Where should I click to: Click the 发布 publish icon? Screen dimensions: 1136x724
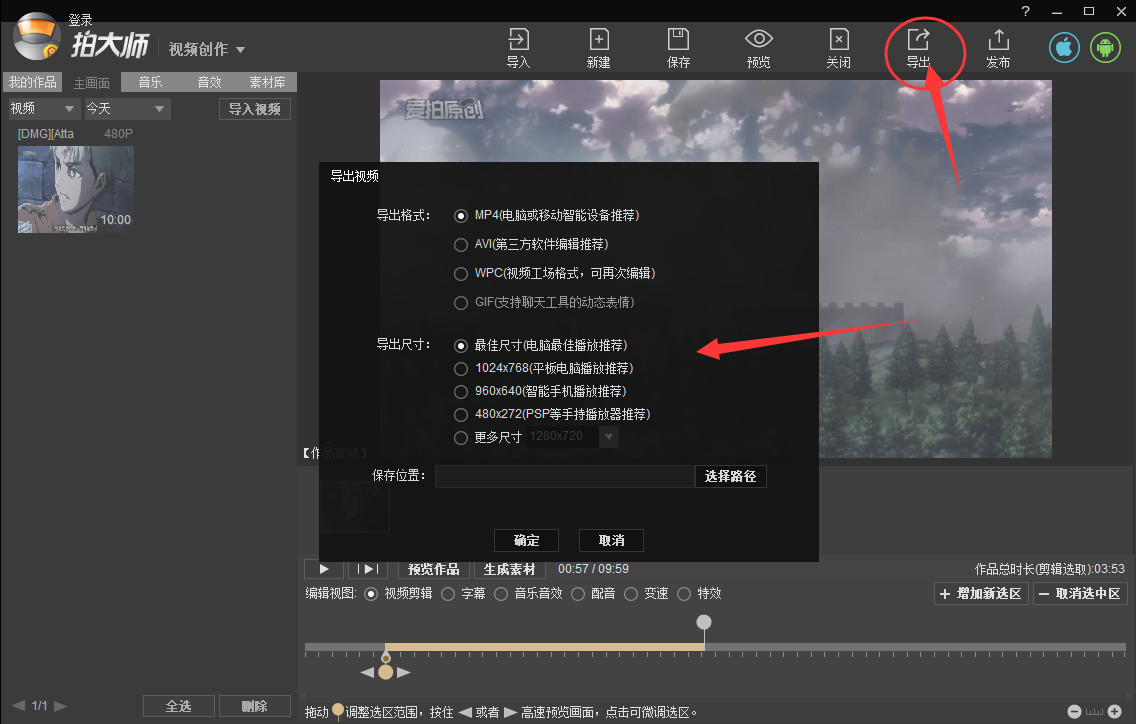coord(998,47)
